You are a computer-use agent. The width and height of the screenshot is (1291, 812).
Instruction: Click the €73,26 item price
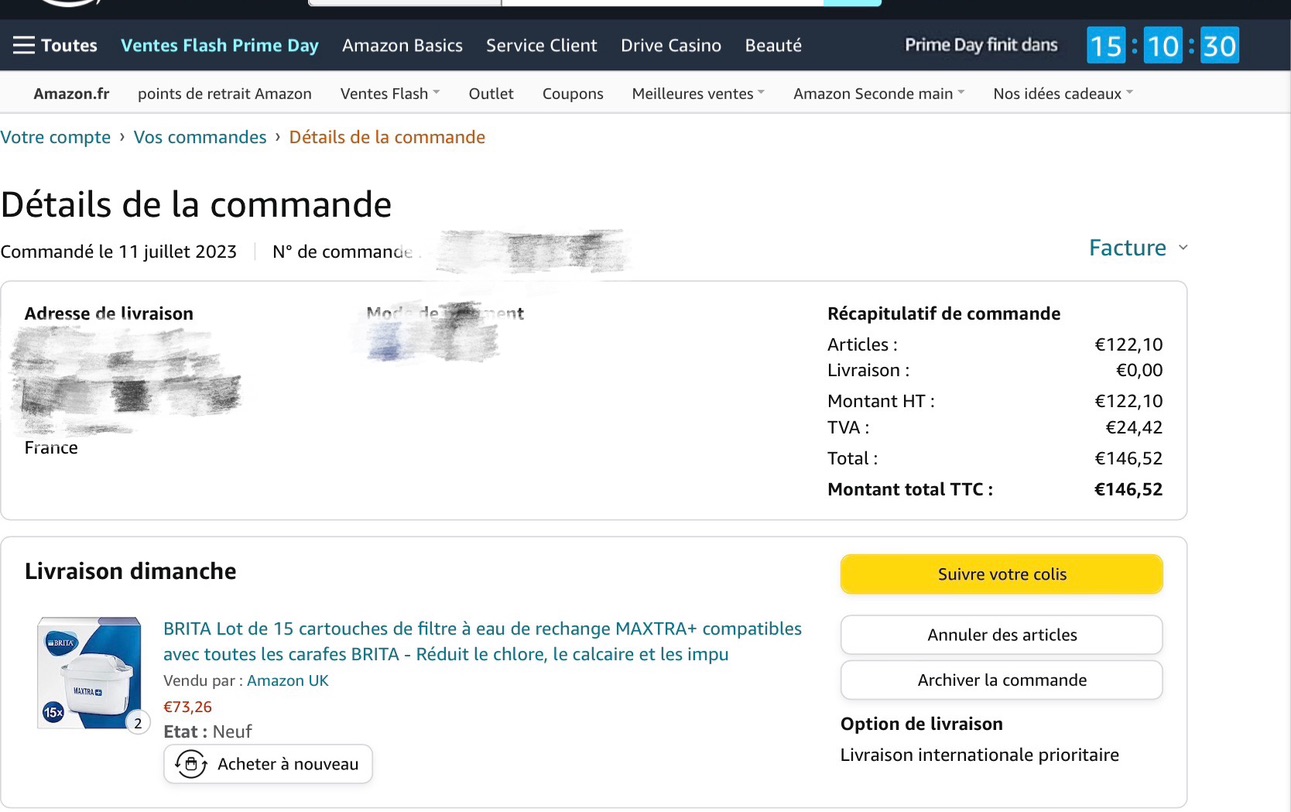(x=188, y=707)
